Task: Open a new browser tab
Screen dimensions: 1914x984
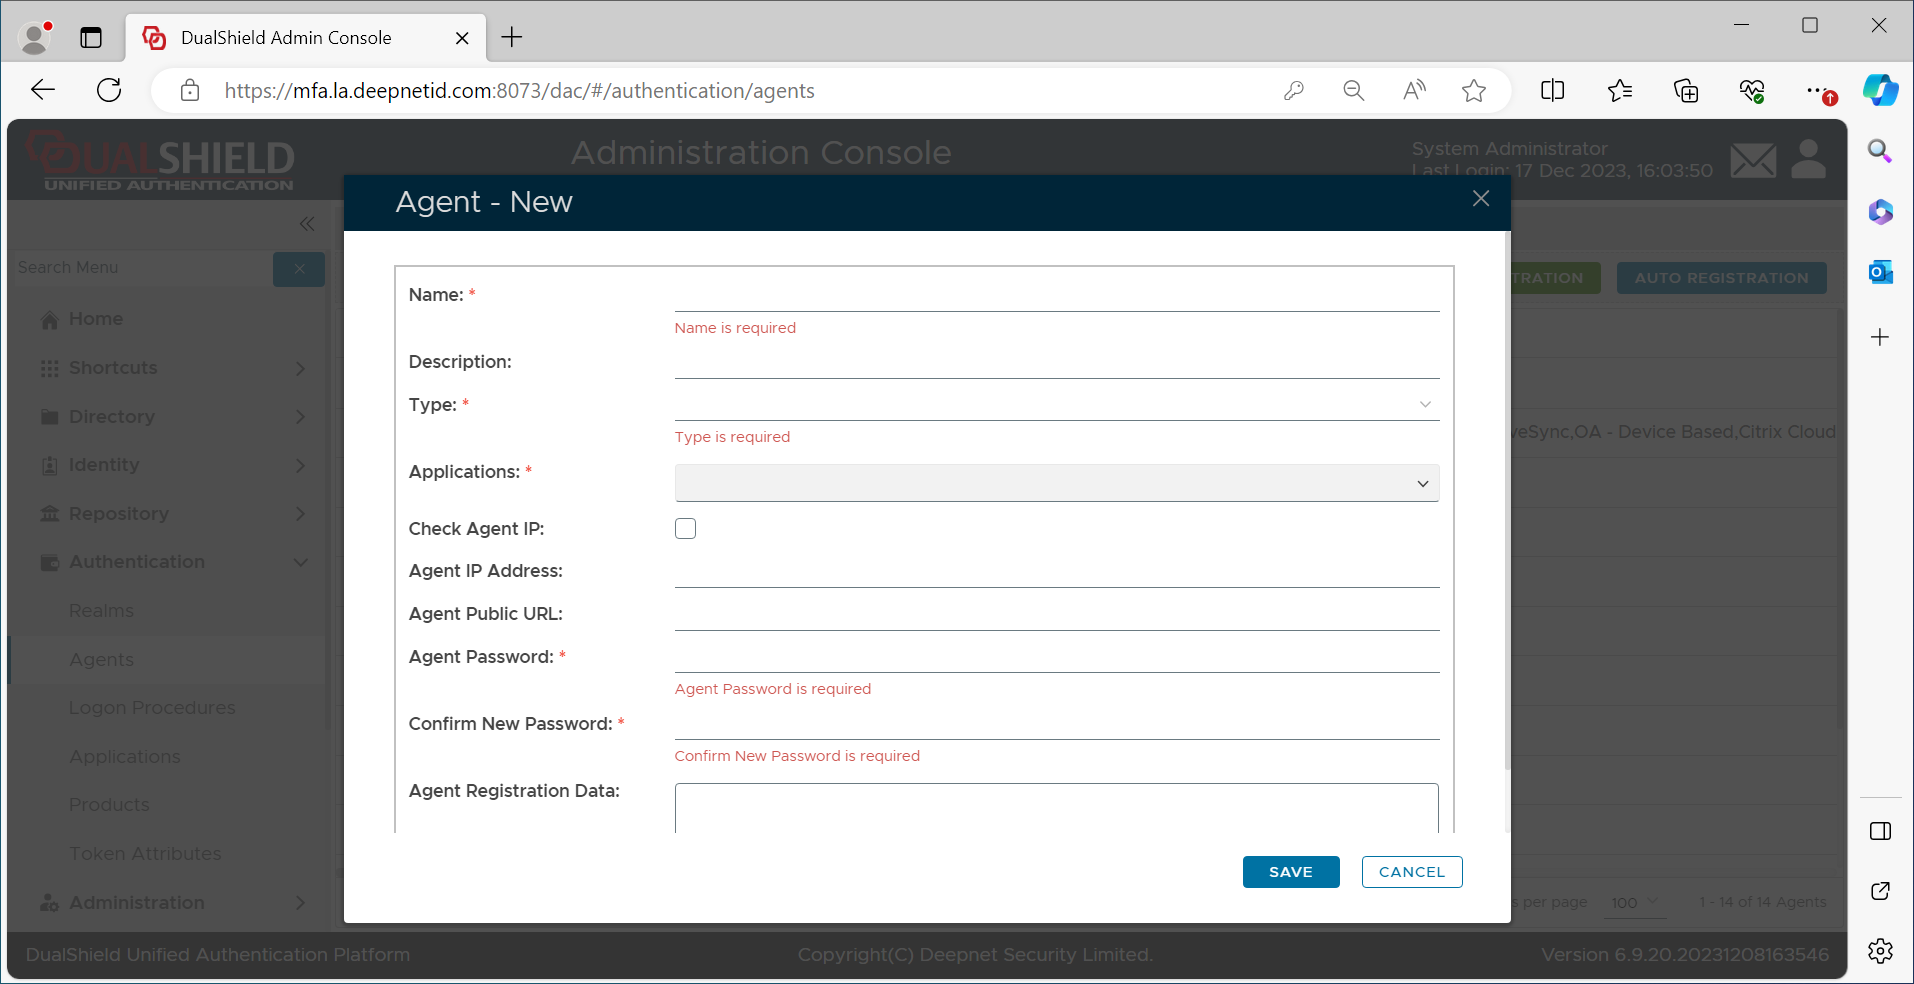Action: pyautogui.click(x=512, y=38)
